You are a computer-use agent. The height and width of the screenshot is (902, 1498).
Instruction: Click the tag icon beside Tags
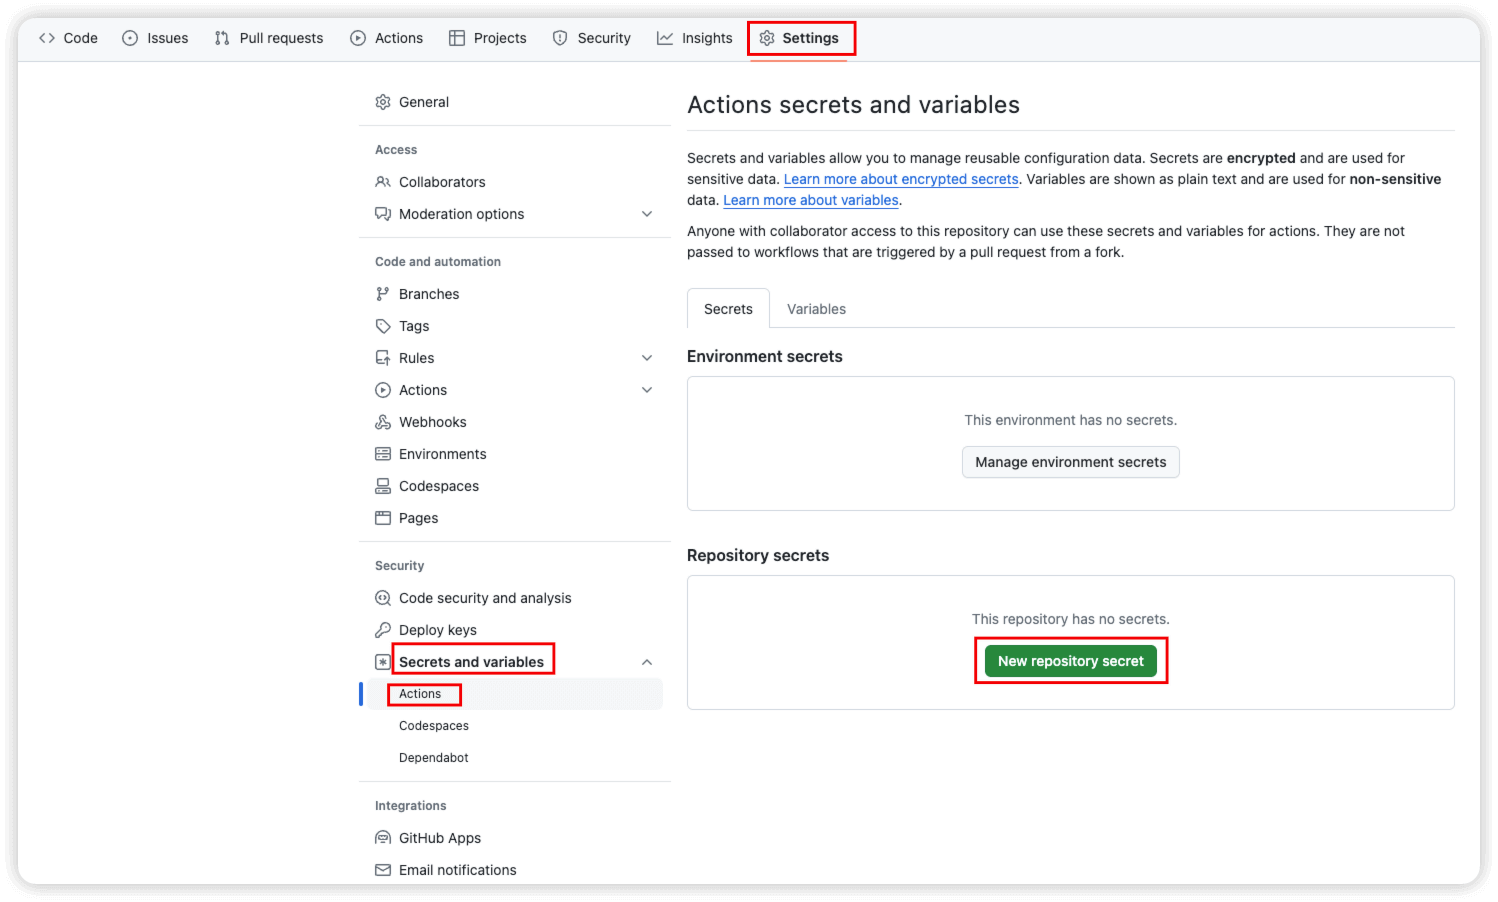[x=383, y=326]
